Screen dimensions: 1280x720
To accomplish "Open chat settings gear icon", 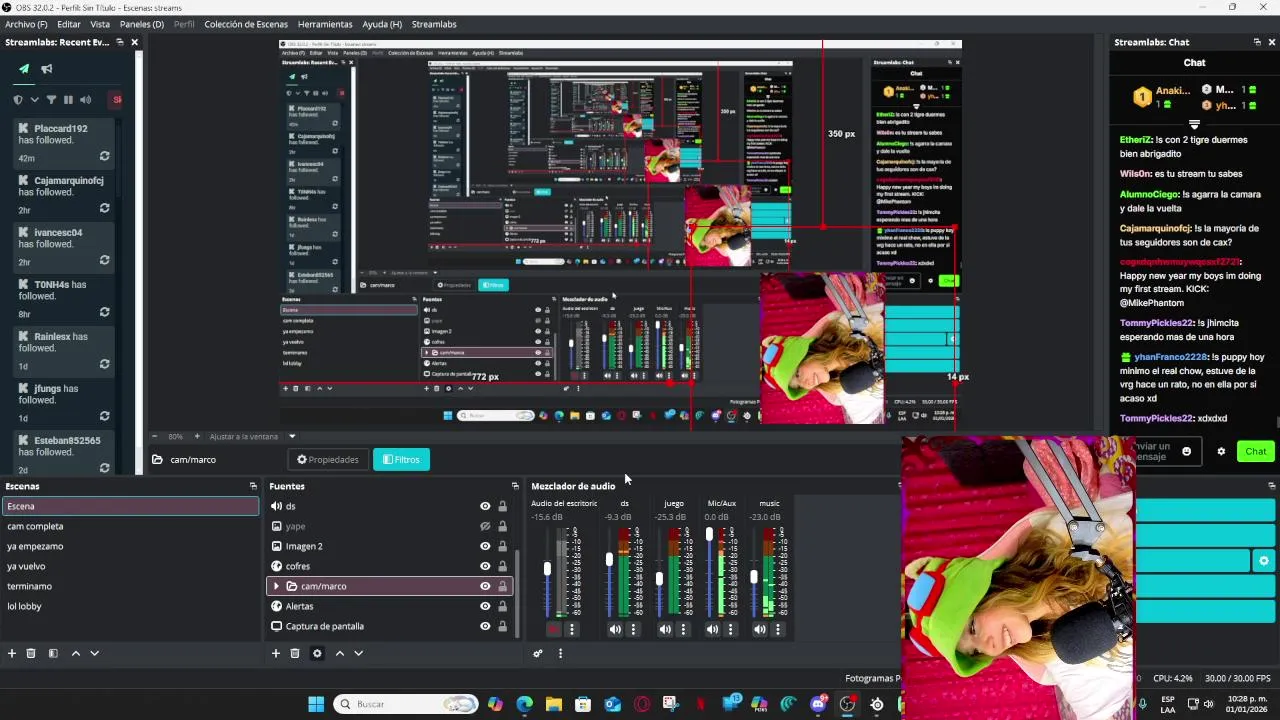I will [1221, 451].
